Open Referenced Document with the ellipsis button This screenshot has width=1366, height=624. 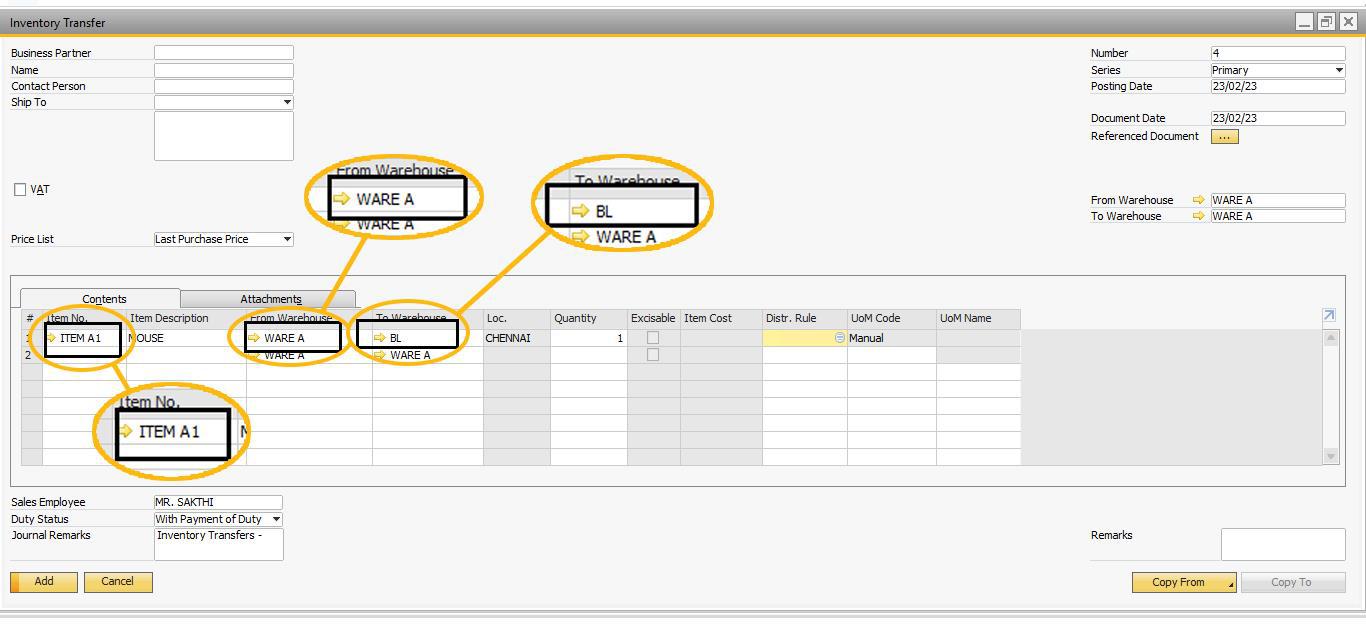[x=1224, y=137]
